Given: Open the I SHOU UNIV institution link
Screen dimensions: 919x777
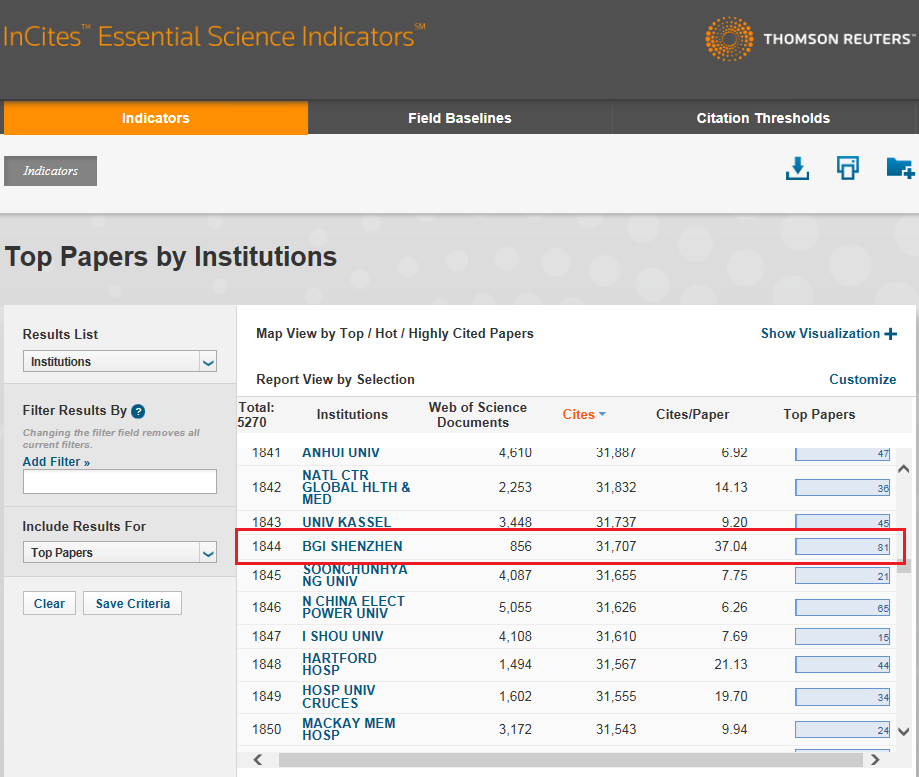Looking at the screenshot, I should tap(342, 636).
